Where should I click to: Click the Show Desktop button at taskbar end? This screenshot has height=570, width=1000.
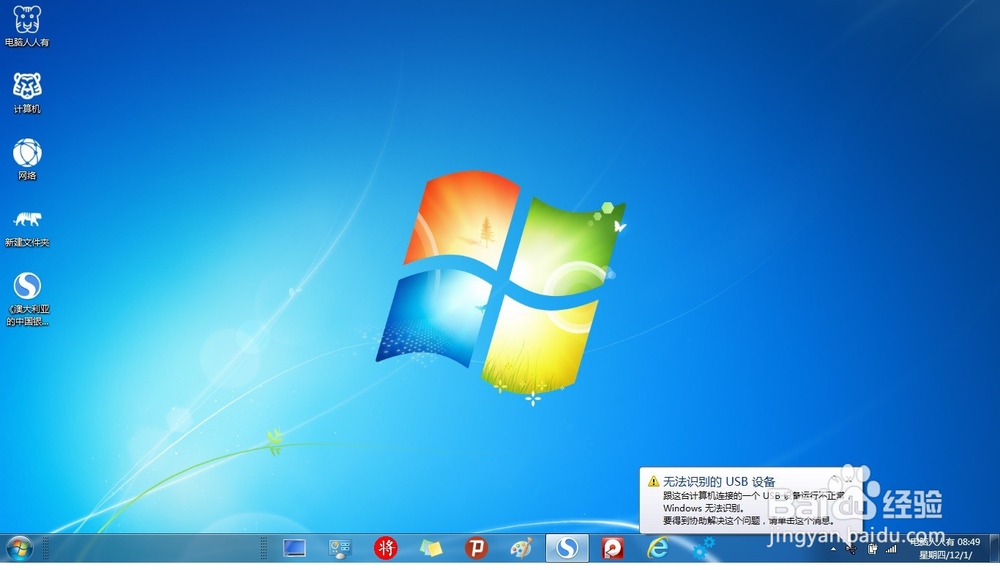tap(994, 548)
